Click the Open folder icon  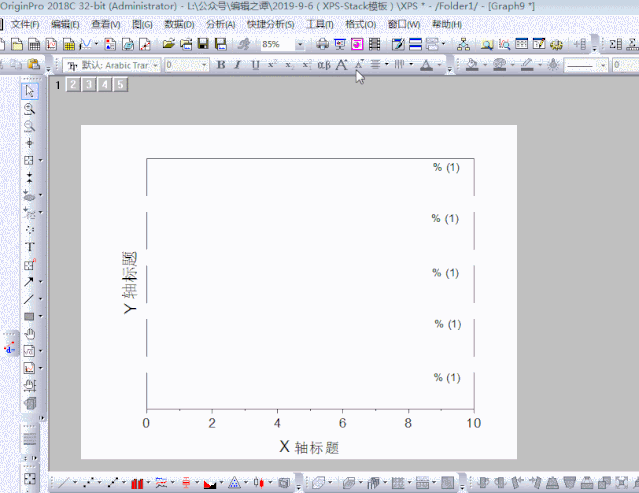[169, 44]
